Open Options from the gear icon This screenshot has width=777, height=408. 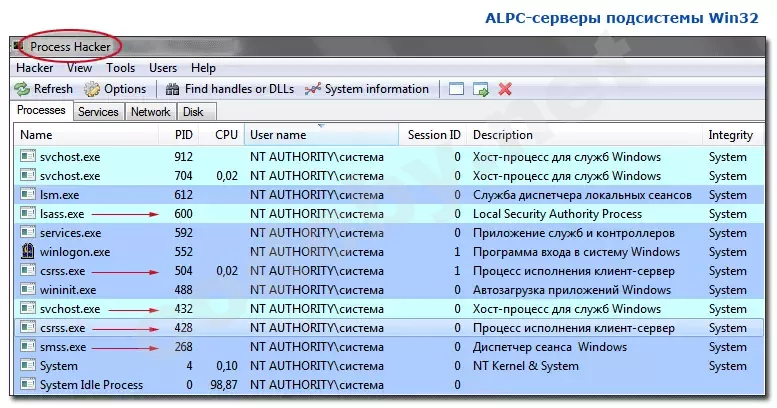[92, 89]
